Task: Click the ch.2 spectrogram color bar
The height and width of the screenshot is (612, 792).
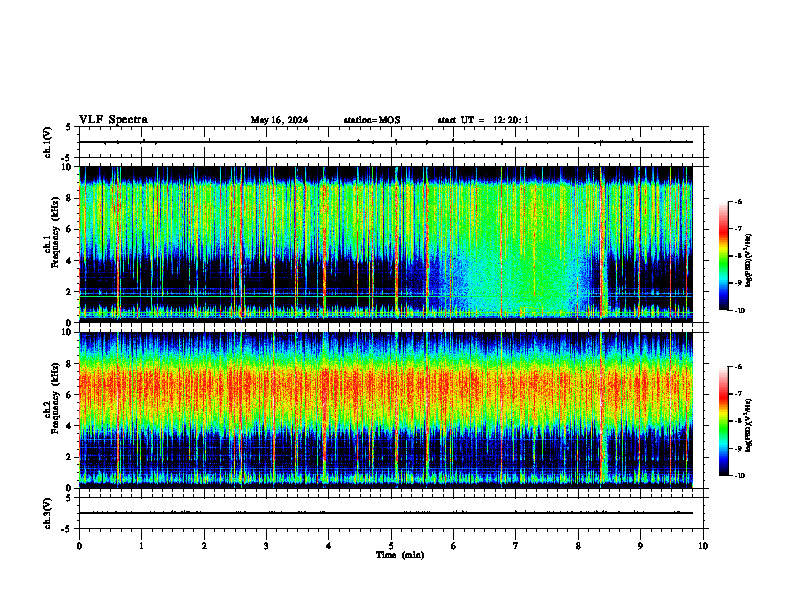Action: (724, 421)
